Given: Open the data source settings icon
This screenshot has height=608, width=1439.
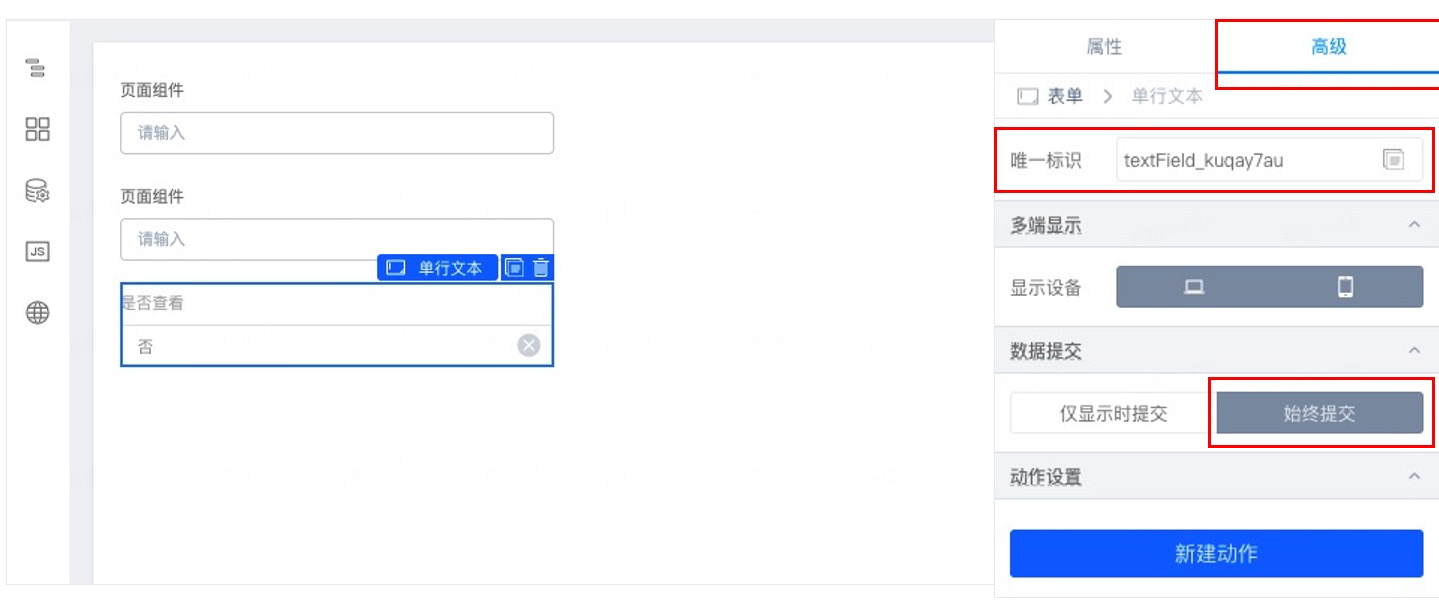Looking at the screenshot, I should pyautogui.click(x=37, y=190).
